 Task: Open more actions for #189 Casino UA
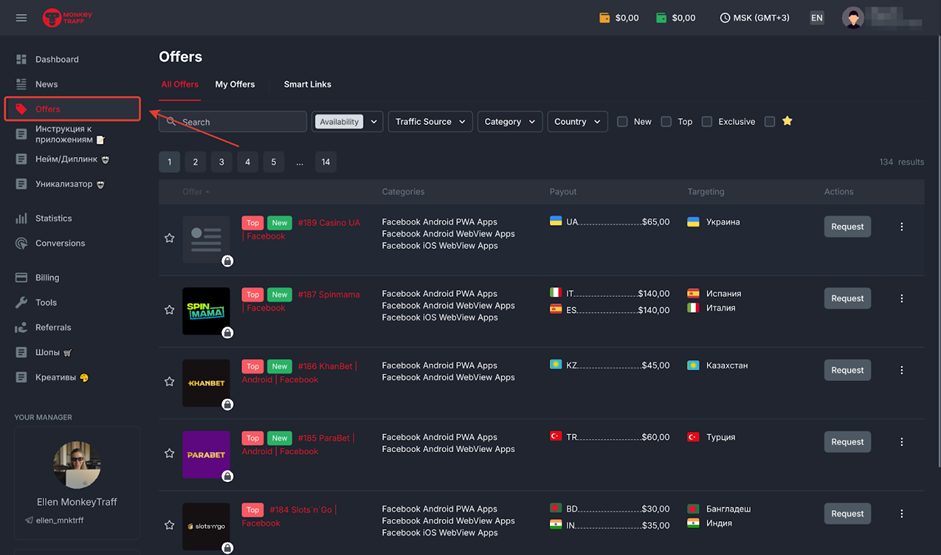[901, 227]
